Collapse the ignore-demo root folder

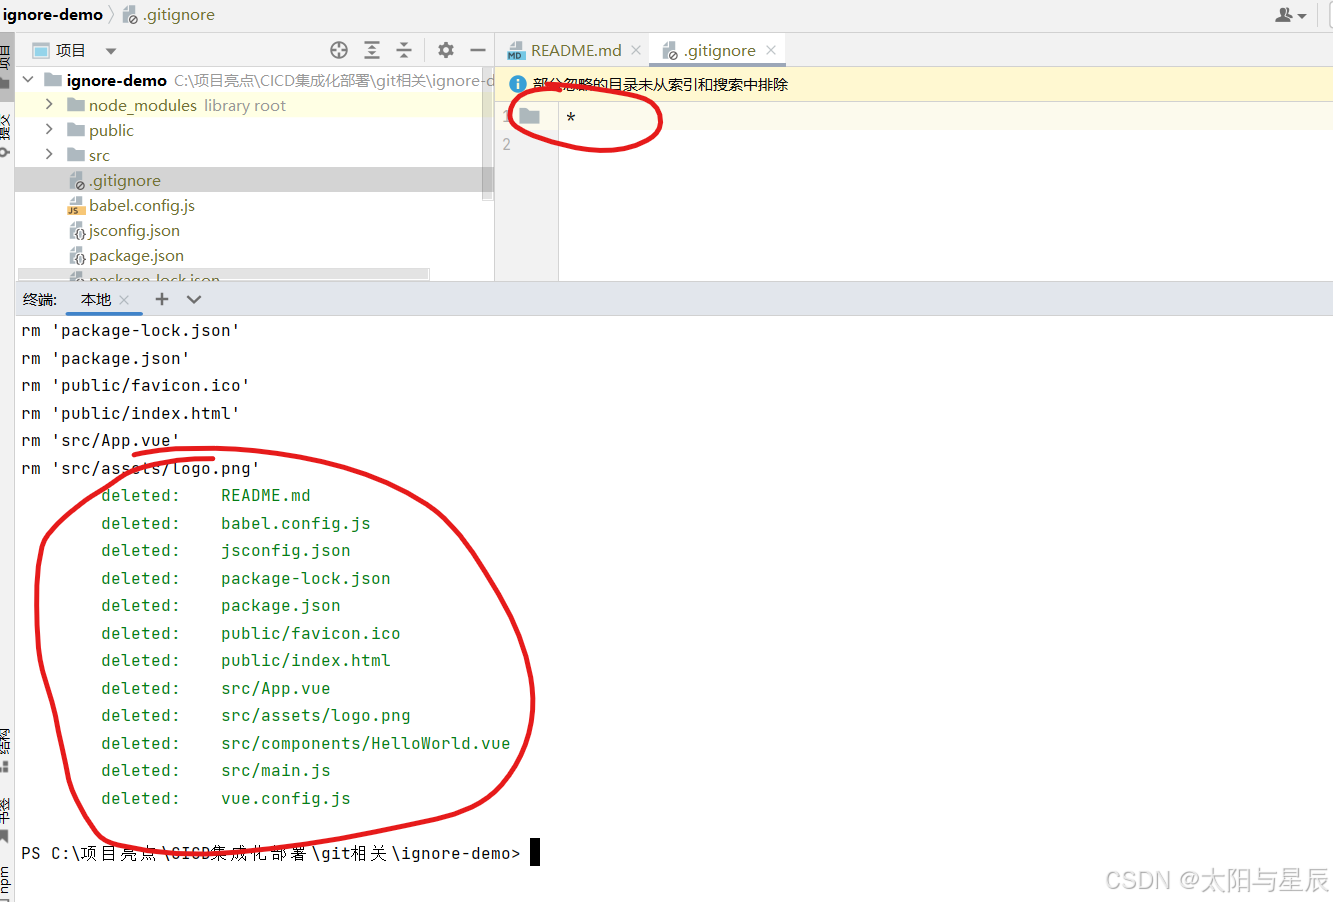(x=28, y=80)
